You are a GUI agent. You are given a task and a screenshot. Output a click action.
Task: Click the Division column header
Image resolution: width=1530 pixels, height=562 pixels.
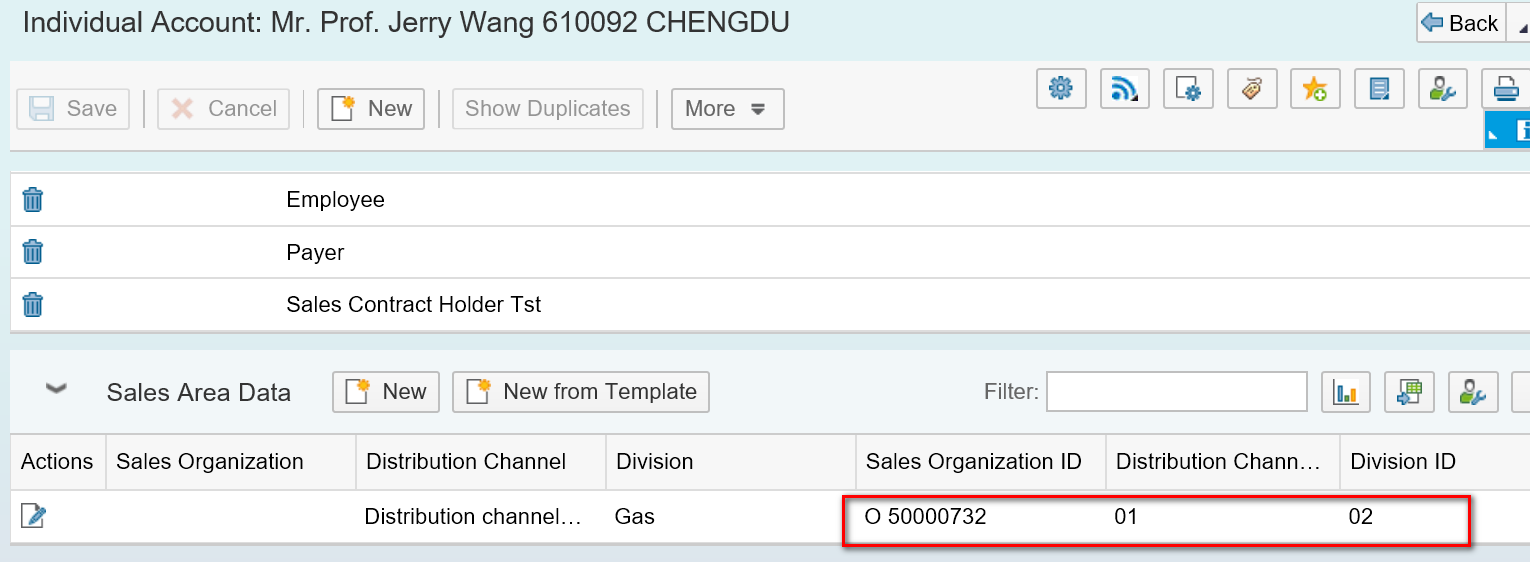pos(654,462)
